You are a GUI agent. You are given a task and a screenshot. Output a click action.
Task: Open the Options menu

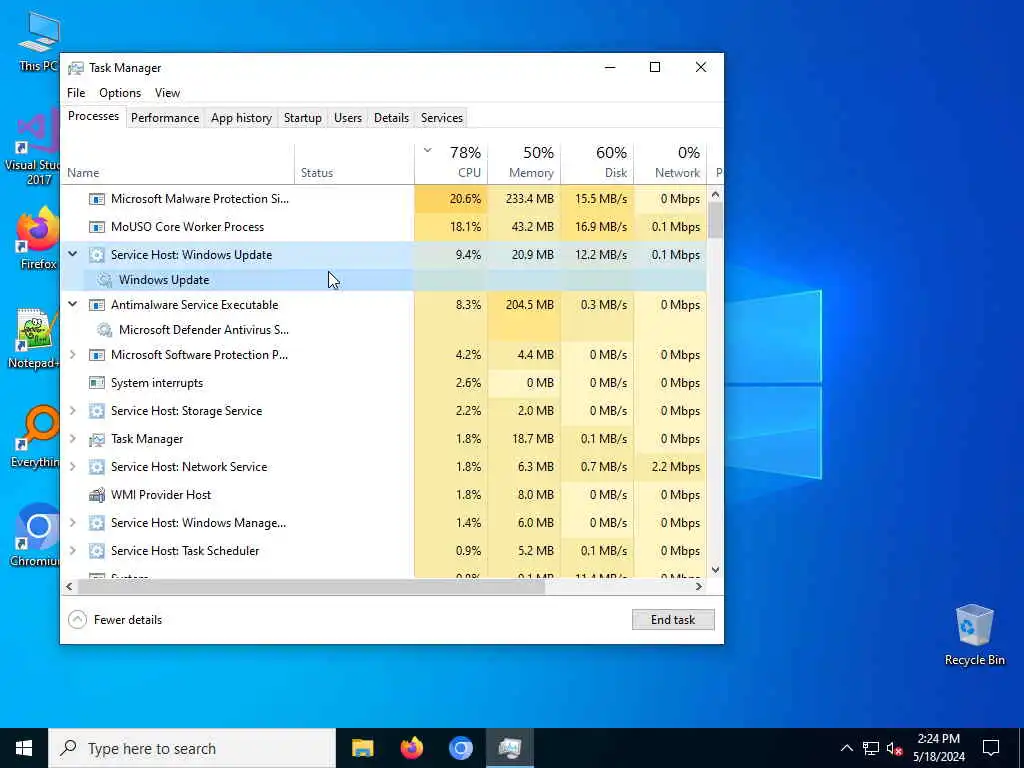click(x=120, y=93)
